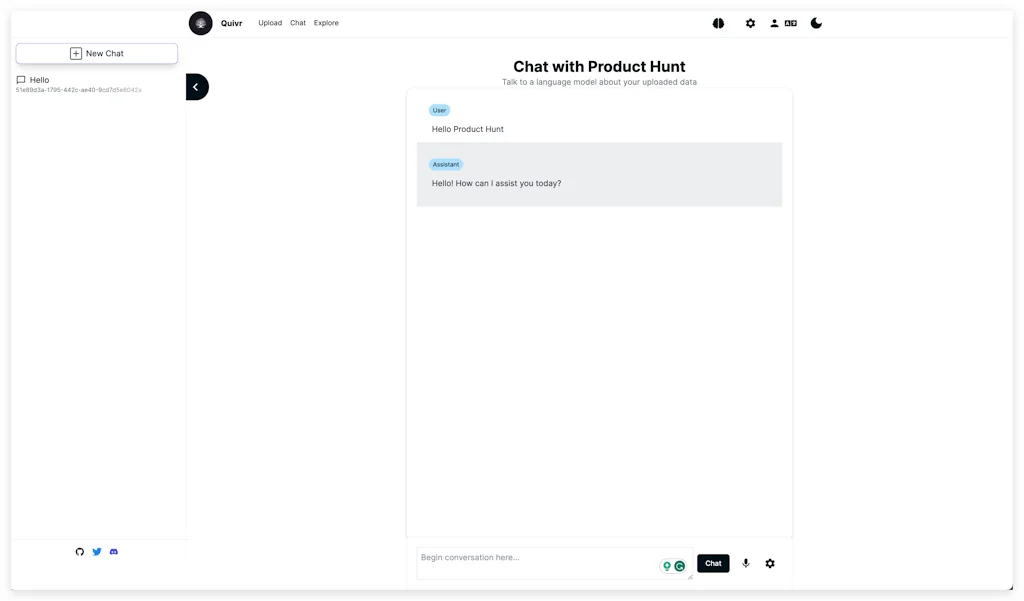The image size is (1024, 601).
Task: Open the user account profile icon
Action: [774, 23]
